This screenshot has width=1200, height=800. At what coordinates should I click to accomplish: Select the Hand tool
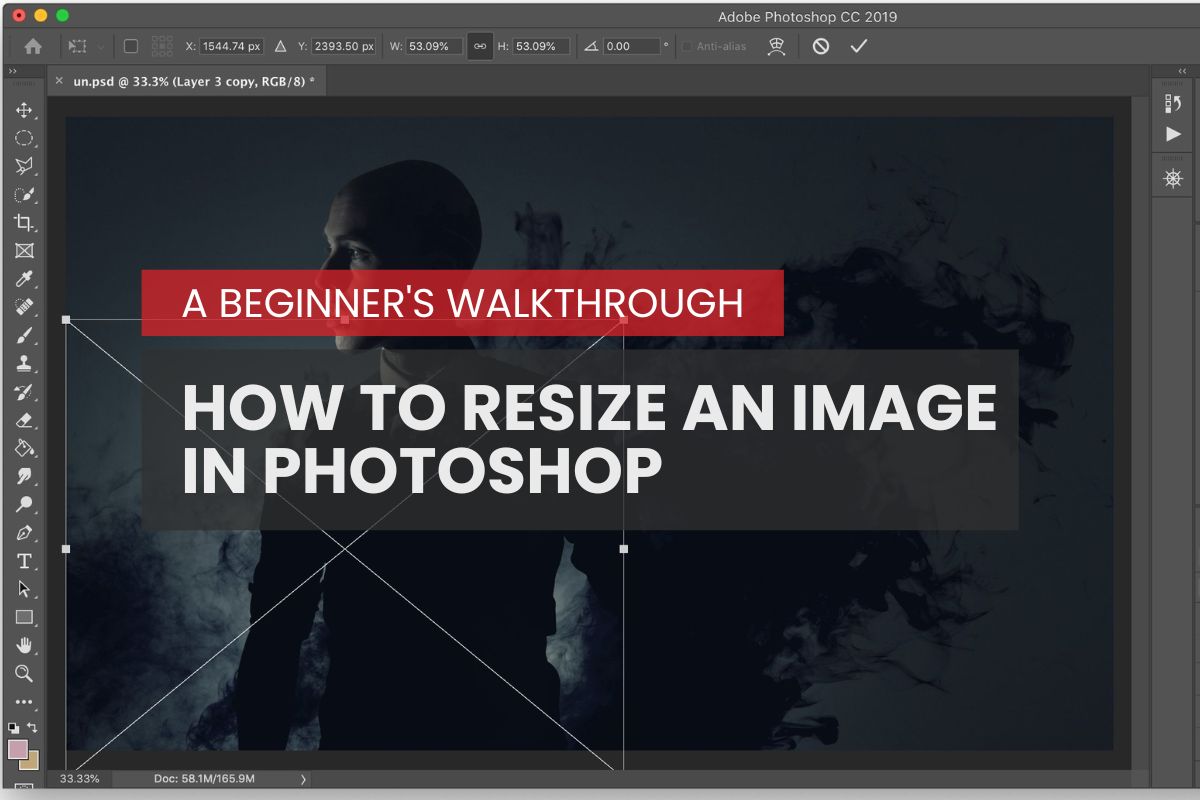click(x=24, y=645)
